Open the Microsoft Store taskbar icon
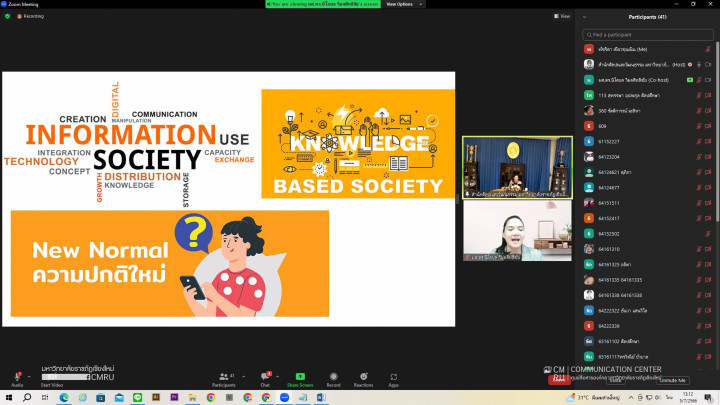 [x=101, y=398]
